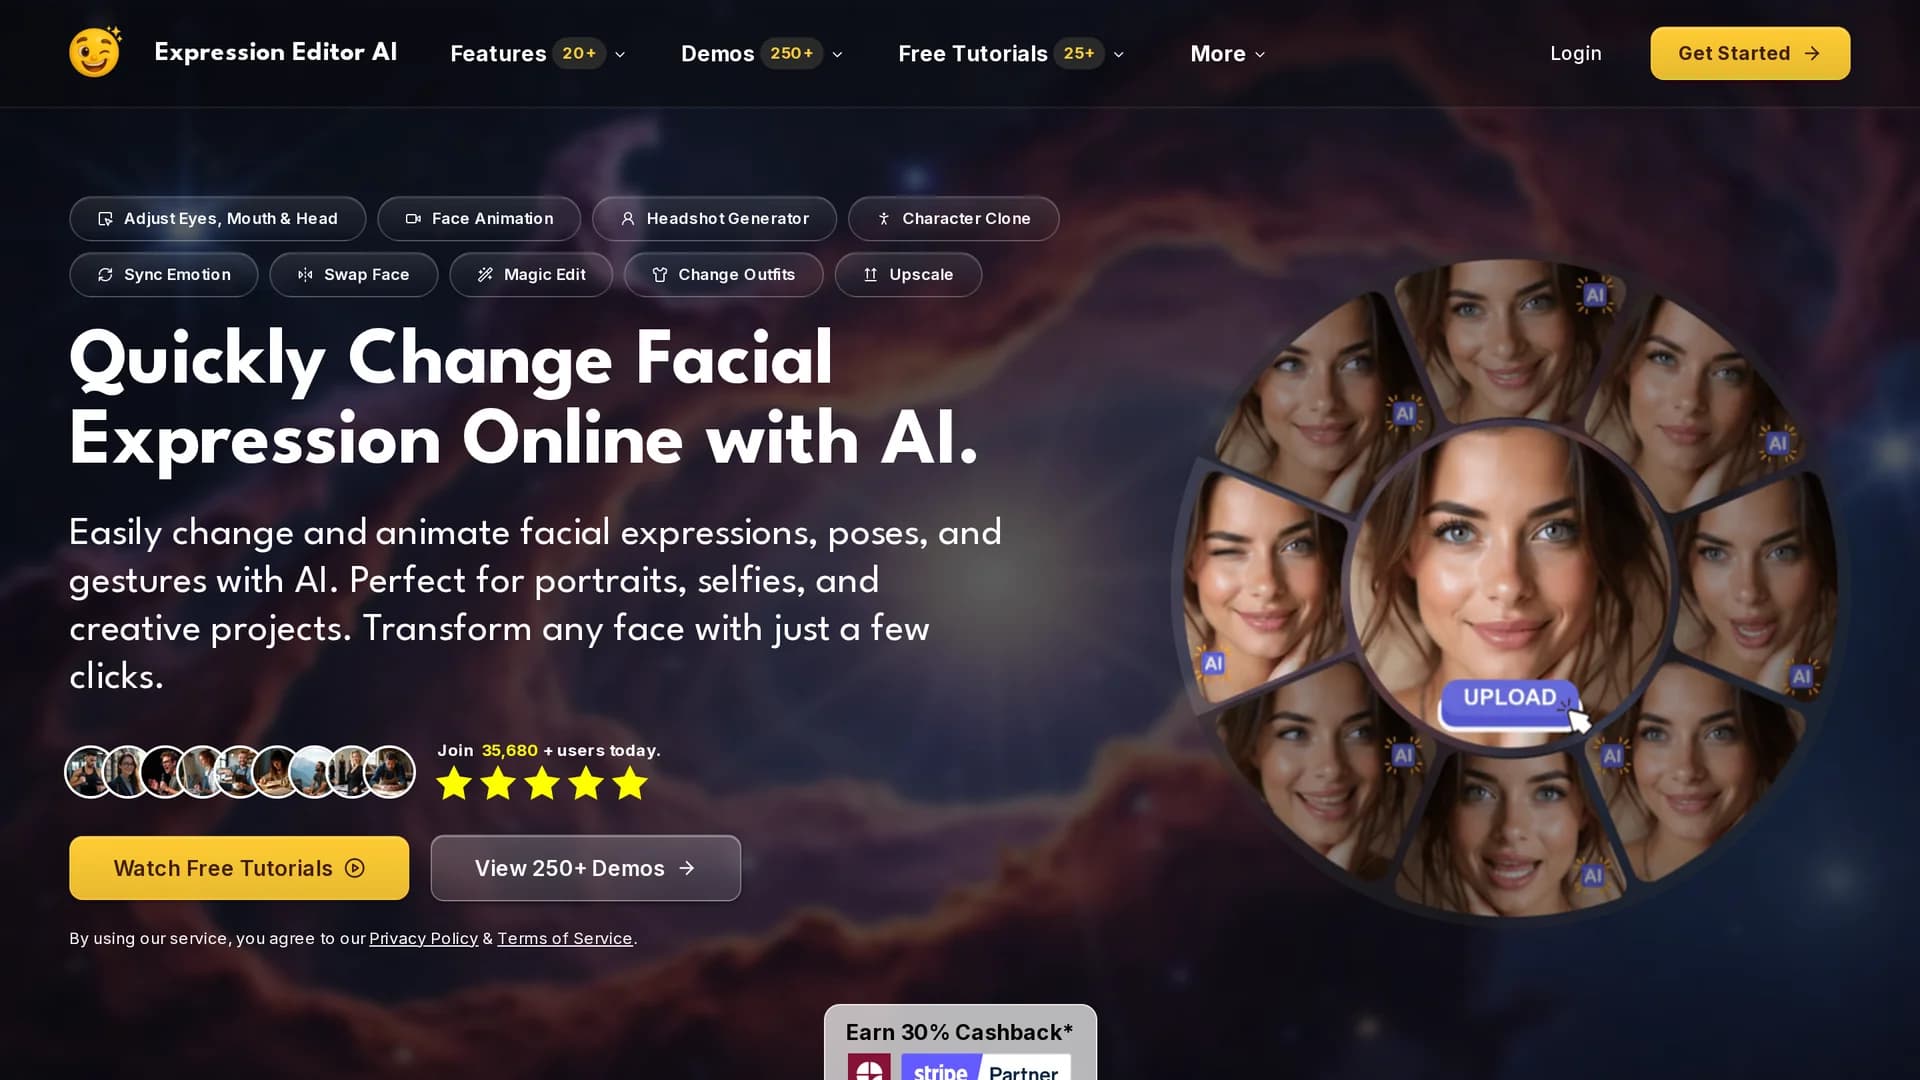Click the 250+ badge next to Demos
The image size is (1920, 1080).
point(792,53)
